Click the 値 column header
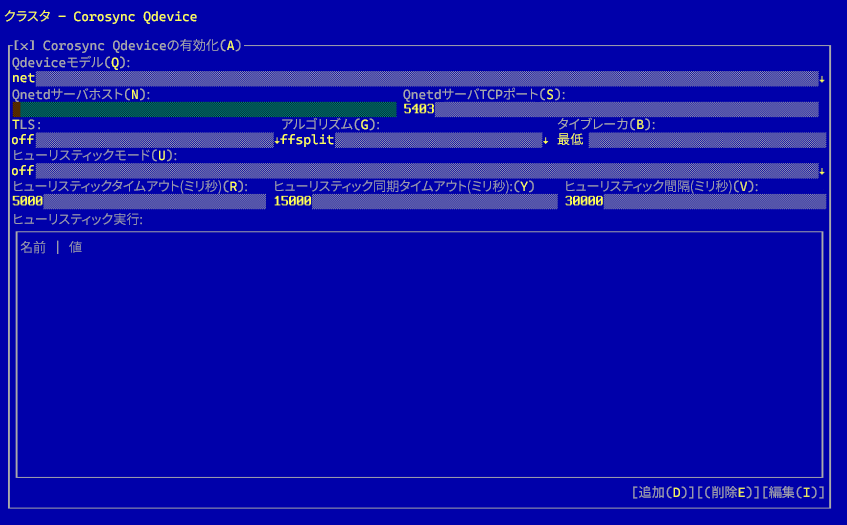The width and height of the screenshot is (847, 525). point(76,247)
